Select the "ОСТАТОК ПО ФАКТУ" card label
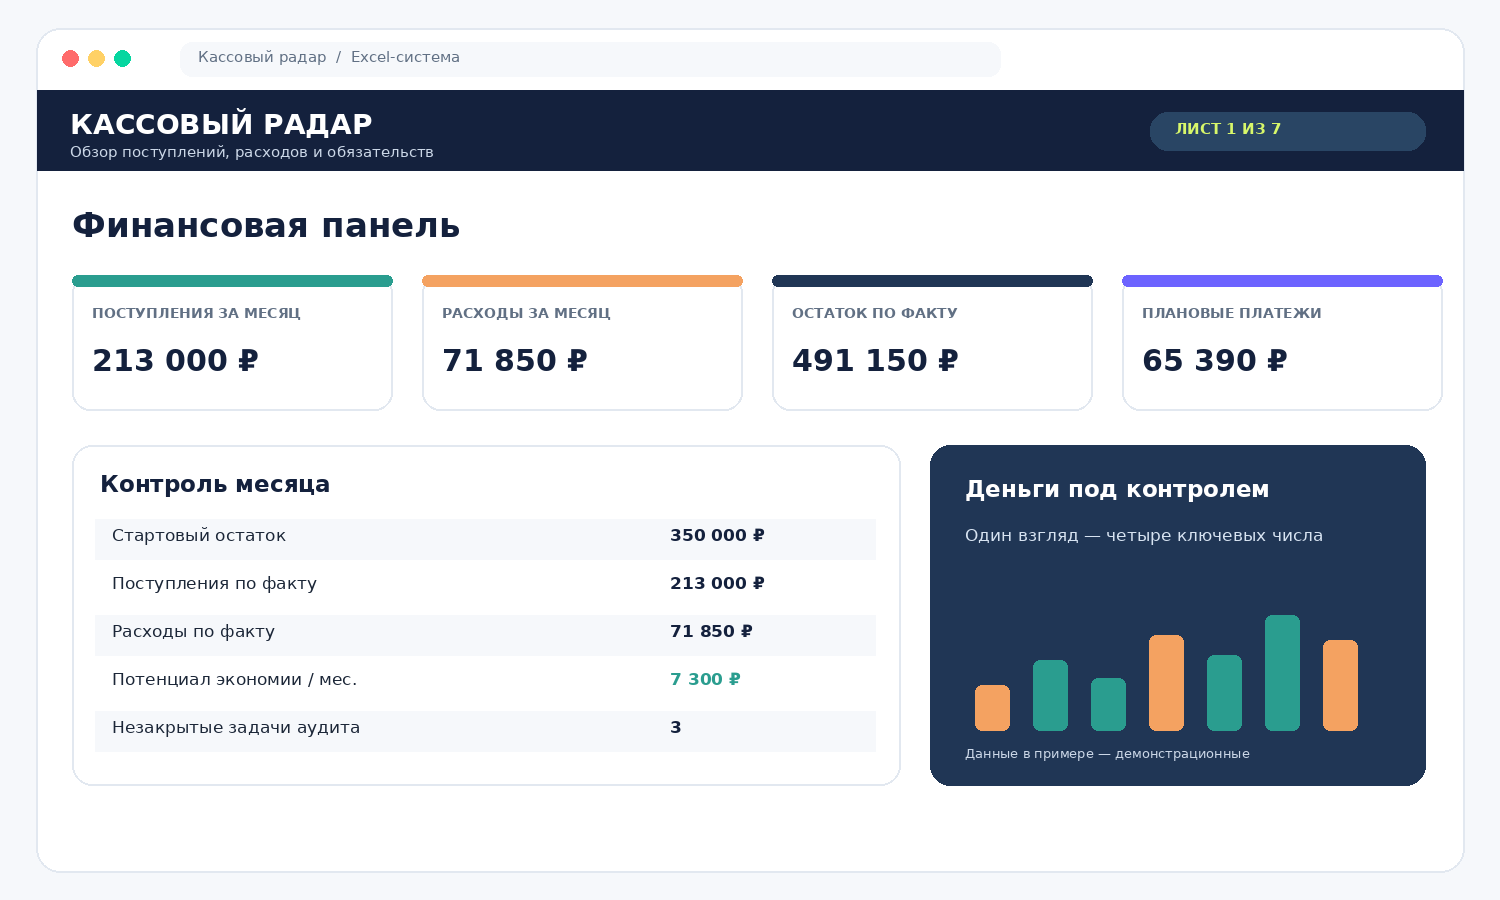The height and width of the screenshot is (900, 1500). [875, 313]
